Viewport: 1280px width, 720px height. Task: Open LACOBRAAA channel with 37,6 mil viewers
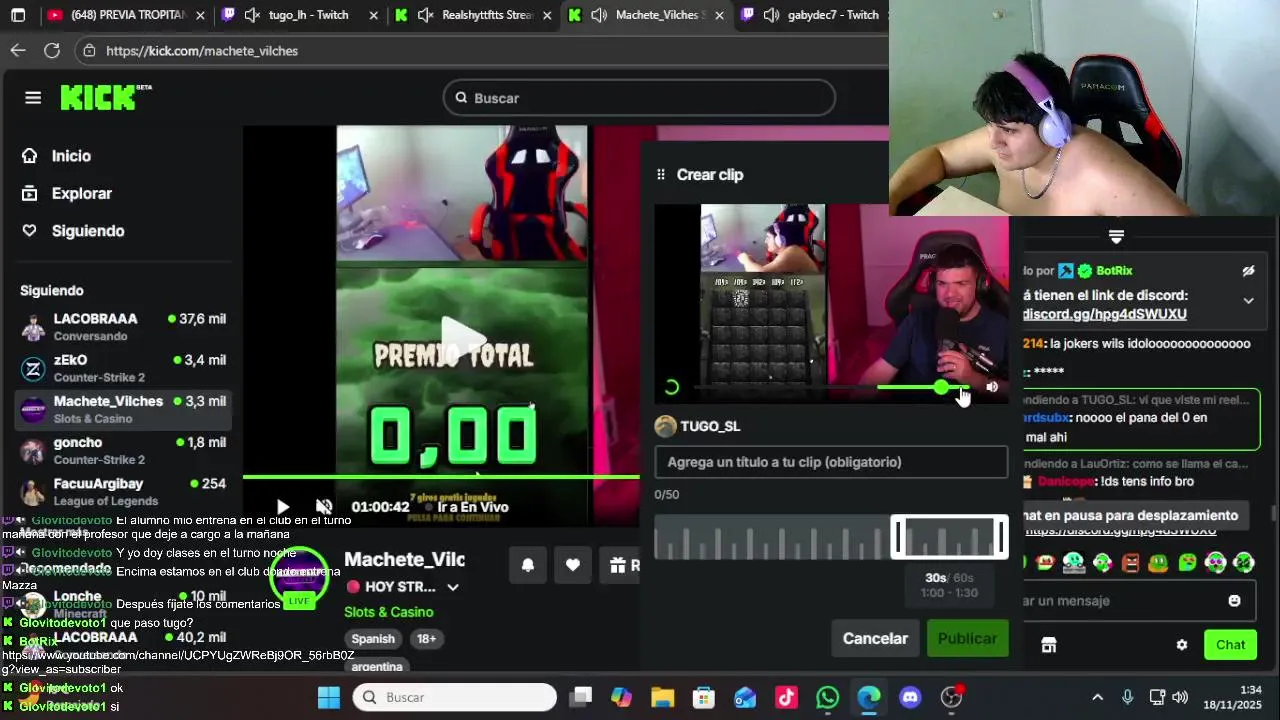pos(124,326)
